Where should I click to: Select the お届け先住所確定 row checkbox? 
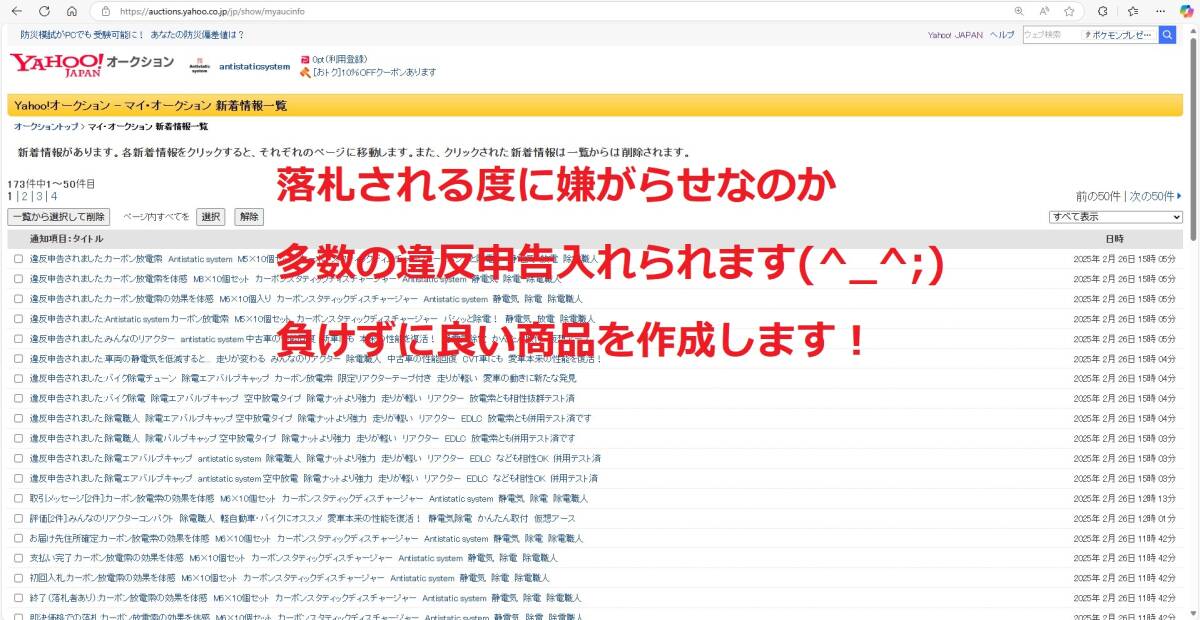click(18, 538)
